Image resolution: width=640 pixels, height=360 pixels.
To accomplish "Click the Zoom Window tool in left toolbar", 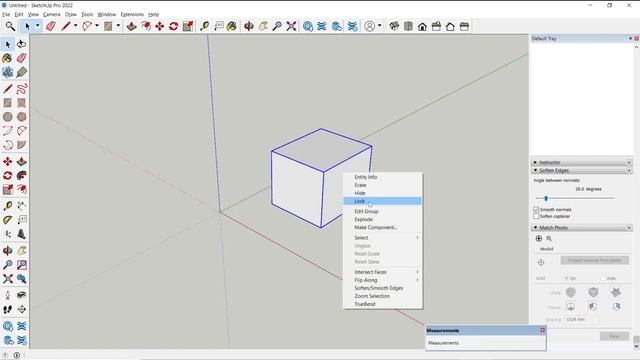I will pyautogui.click(x=22, y=265).
